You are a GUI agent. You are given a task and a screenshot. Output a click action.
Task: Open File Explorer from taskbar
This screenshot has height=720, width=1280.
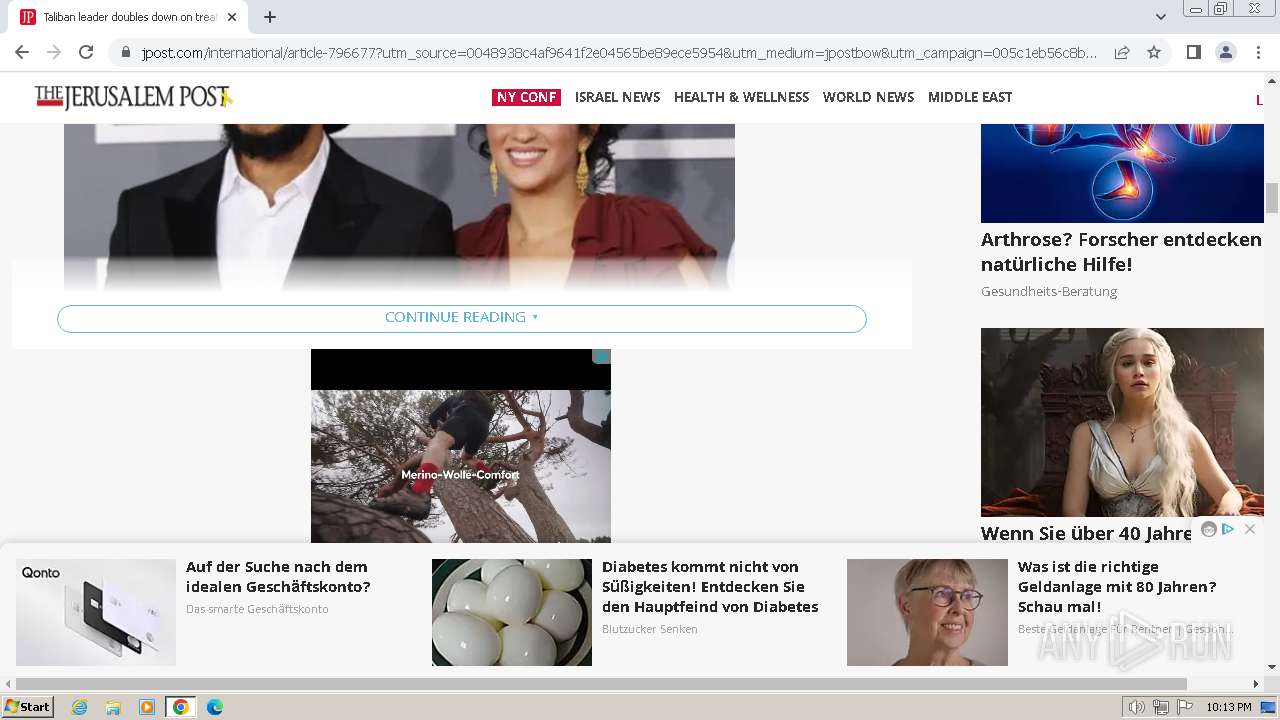pos(113,707)
